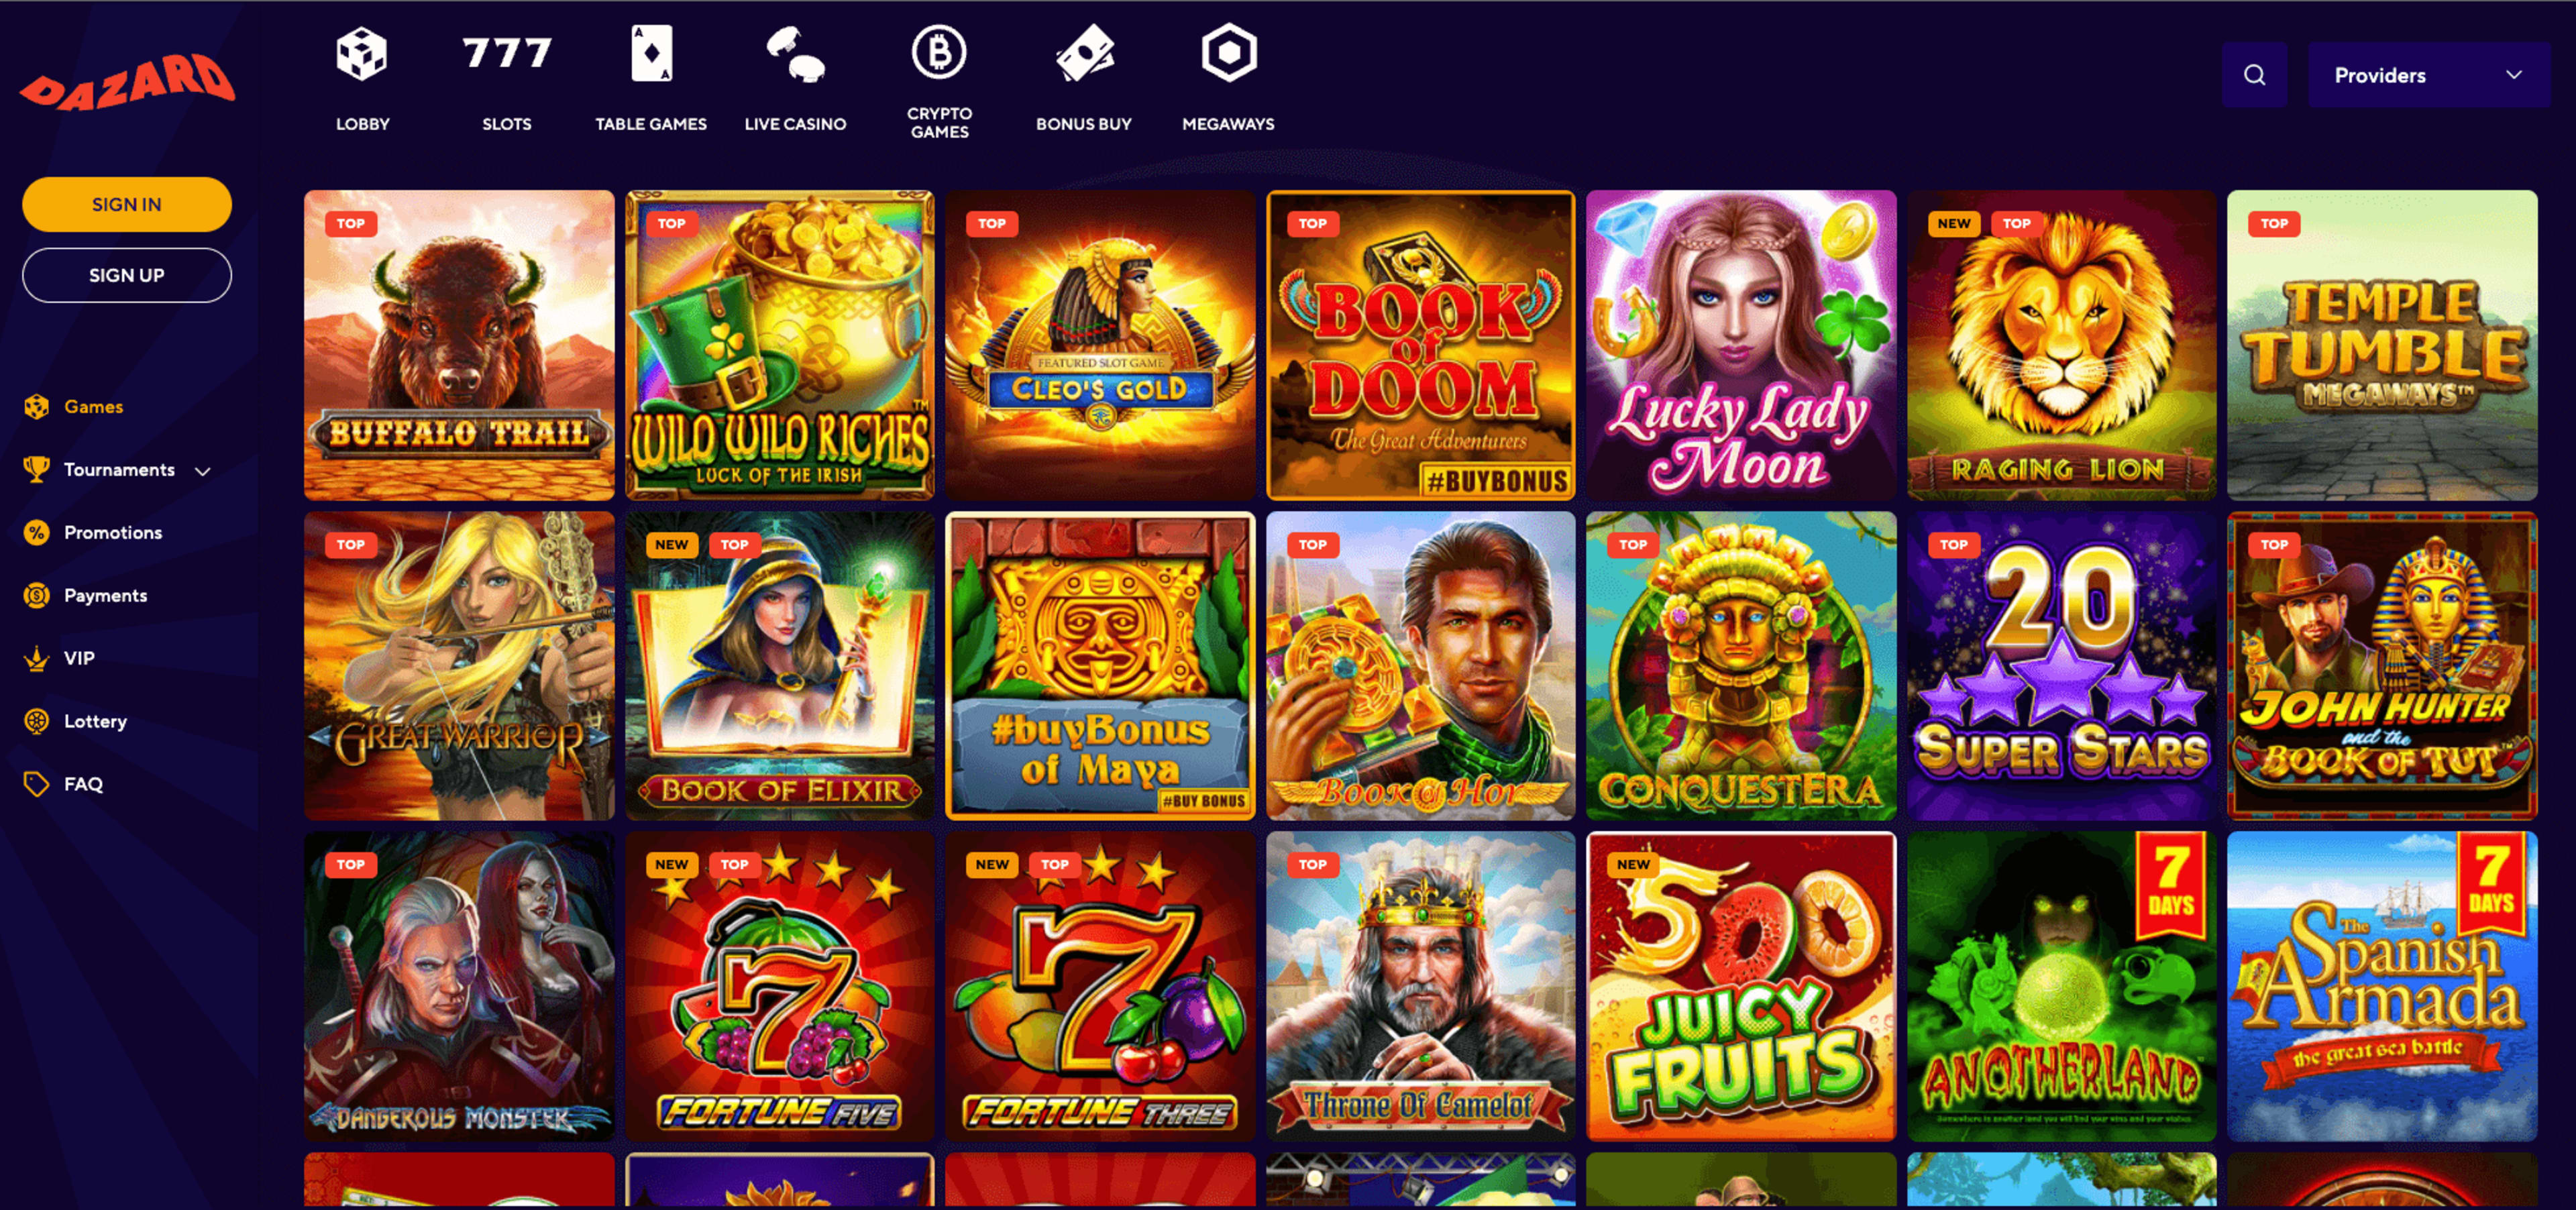Select the Megaways hexagon icon
2576x1210 pixels.
(x=1228, y=53)
